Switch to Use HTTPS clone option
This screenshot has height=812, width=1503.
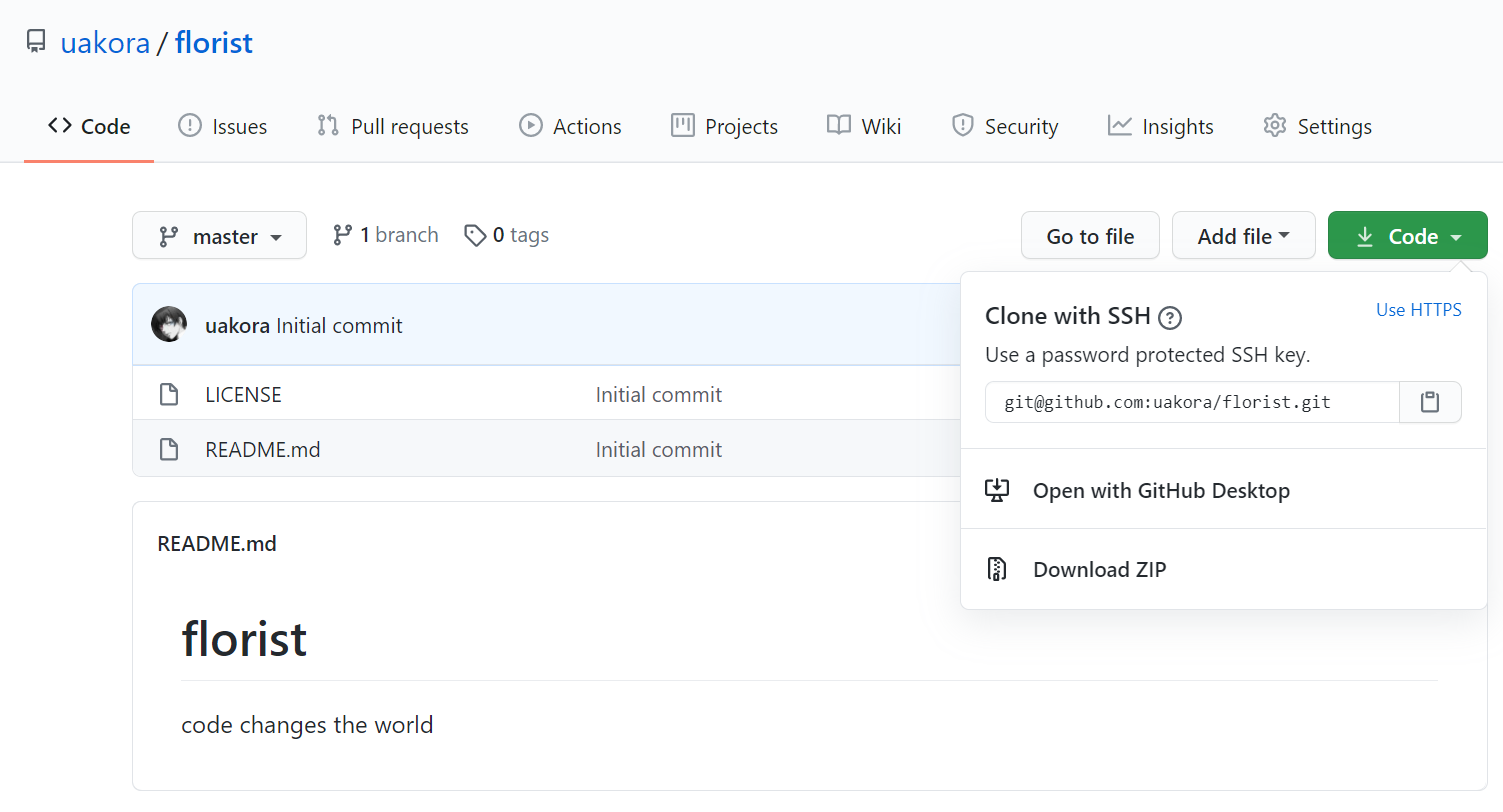pyautogui.click(x=1418, y=310)
